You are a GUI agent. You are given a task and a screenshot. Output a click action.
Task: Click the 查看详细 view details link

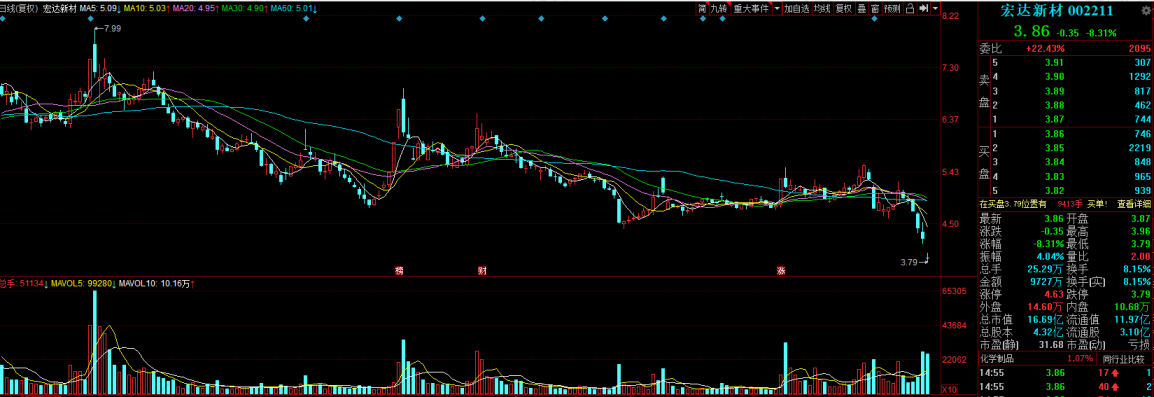pyautogui.click(x=1133, y=204)
